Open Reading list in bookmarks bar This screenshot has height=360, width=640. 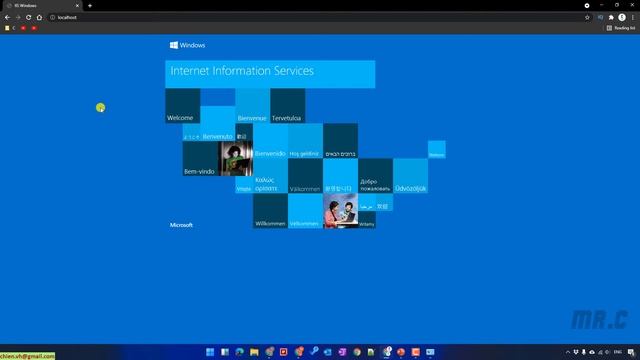click(621, 28)
